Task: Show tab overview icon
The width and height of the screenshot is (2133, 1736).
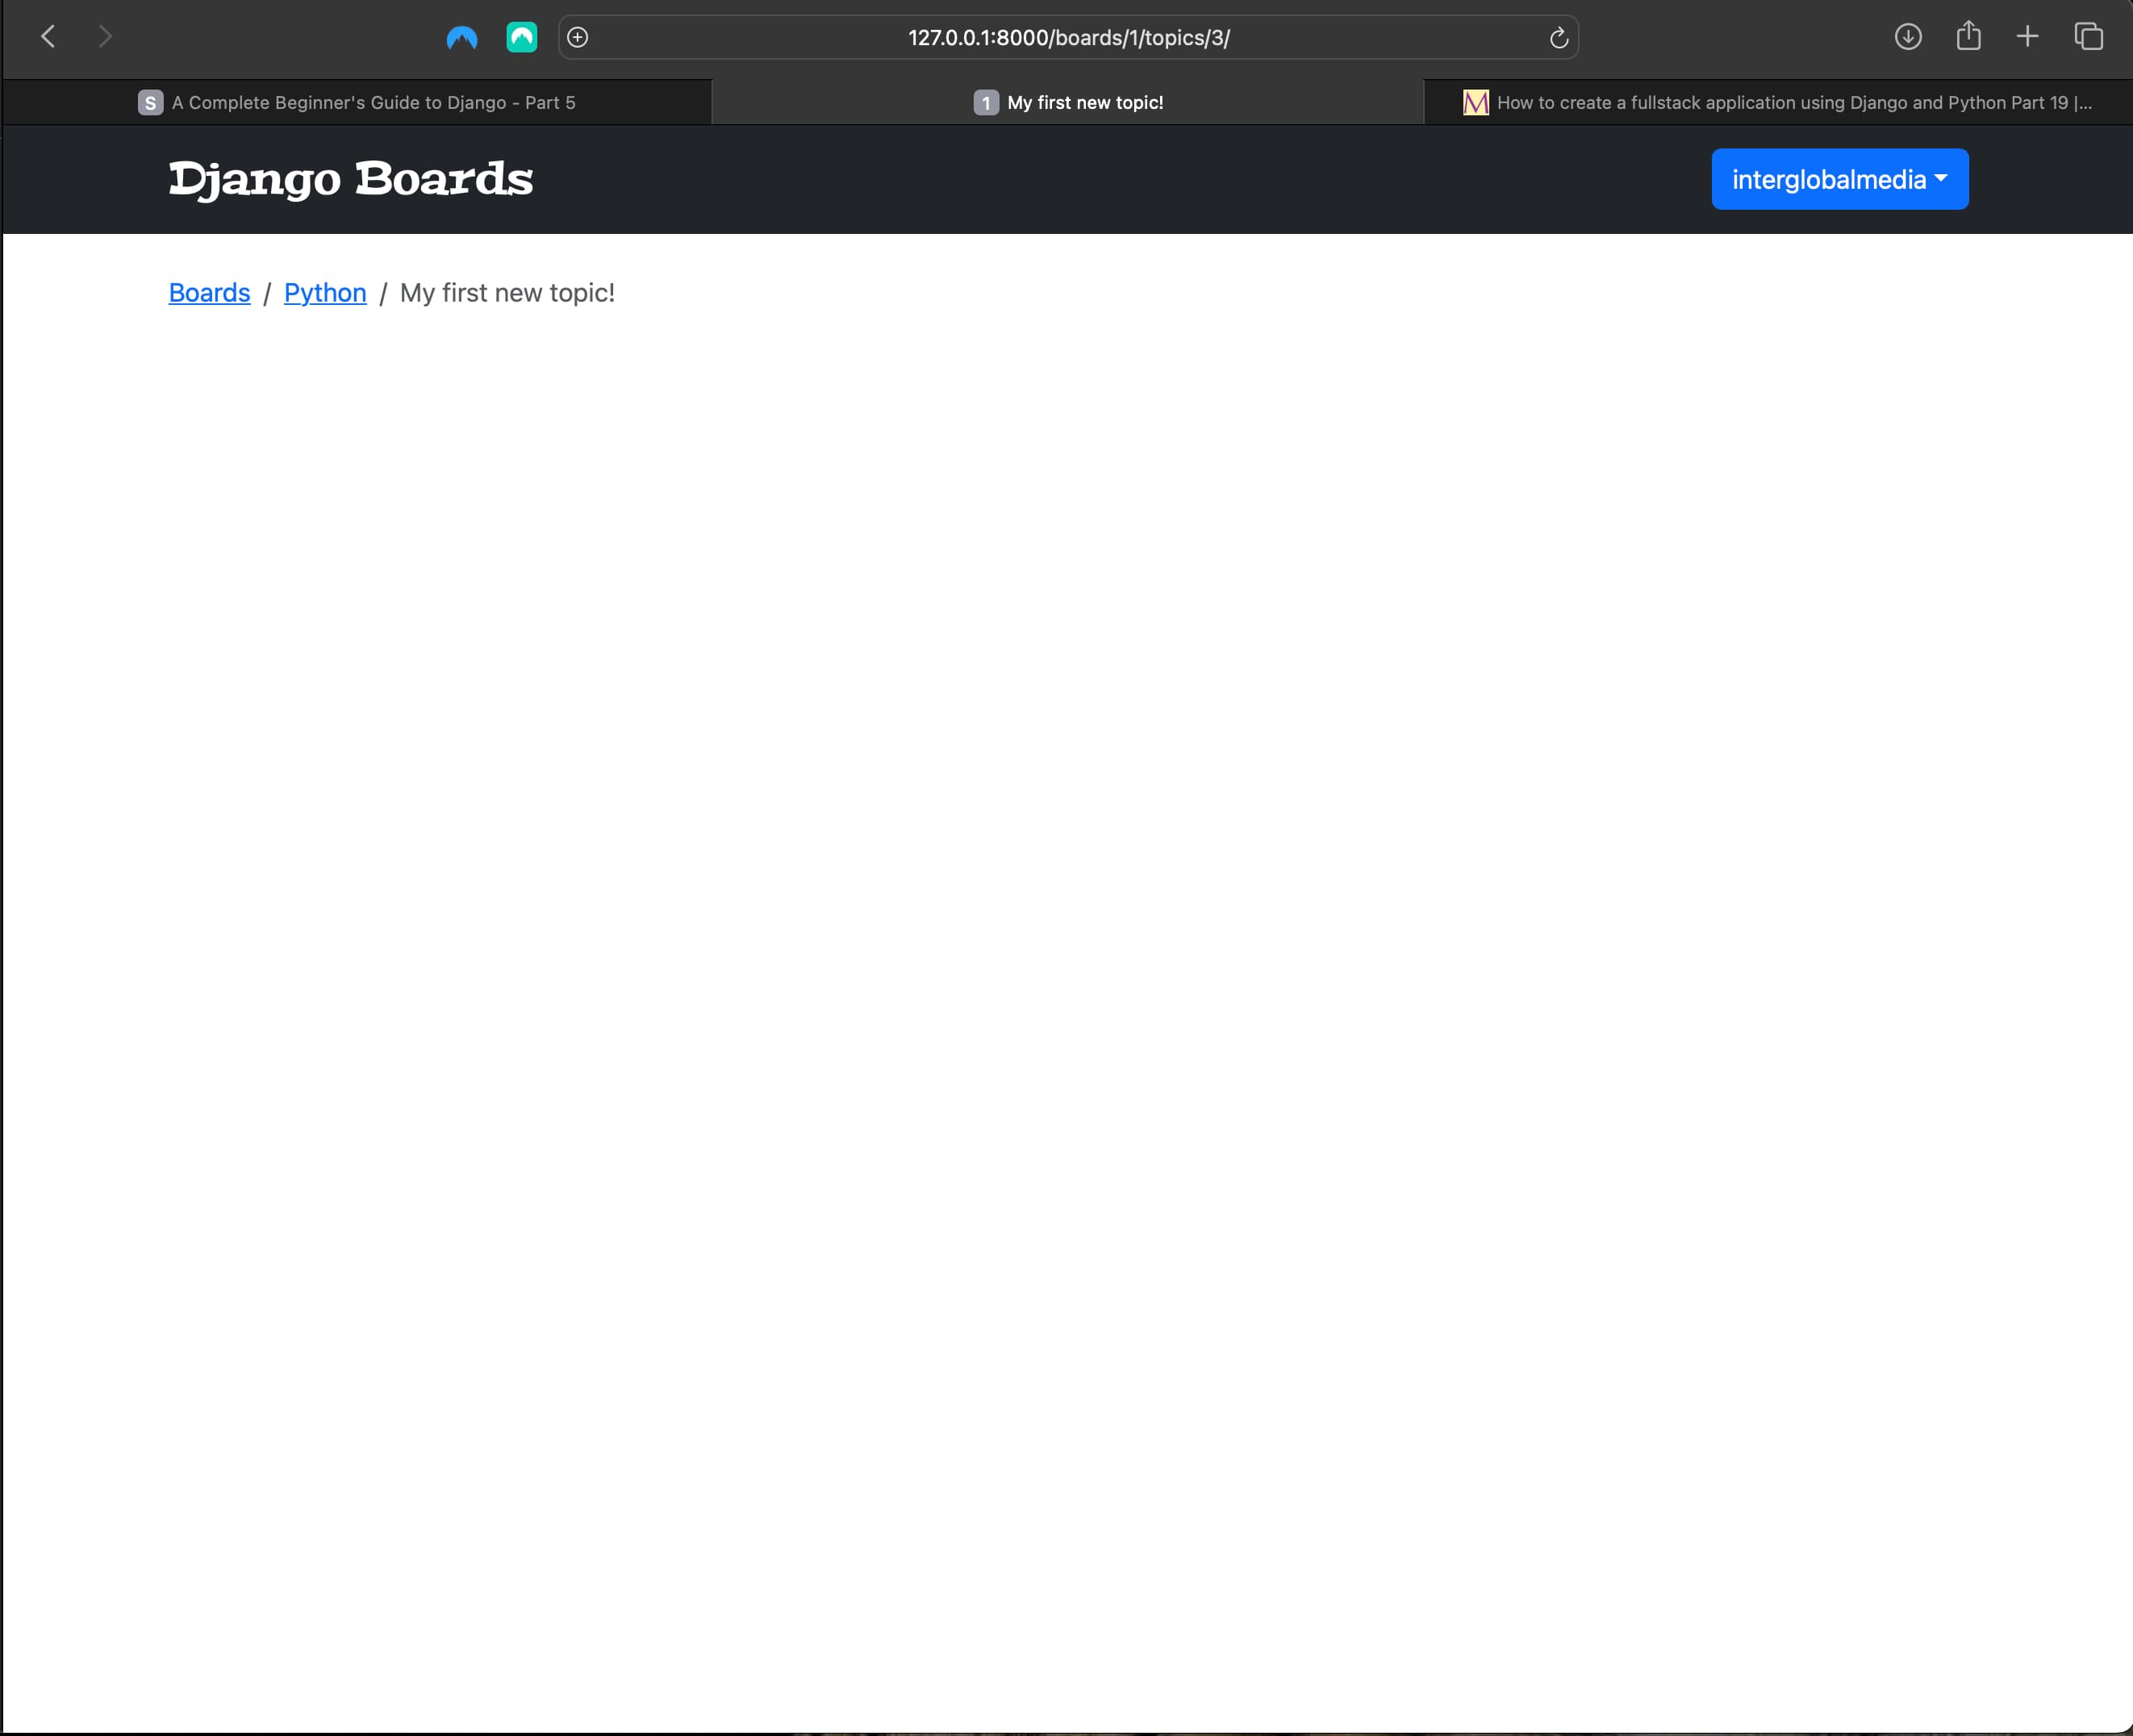Action: click(2088, 37)
